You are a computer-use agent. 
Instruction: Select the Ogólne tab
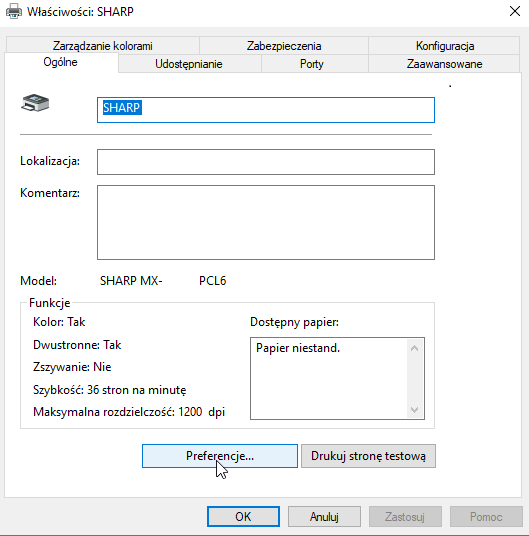point(60,62)
